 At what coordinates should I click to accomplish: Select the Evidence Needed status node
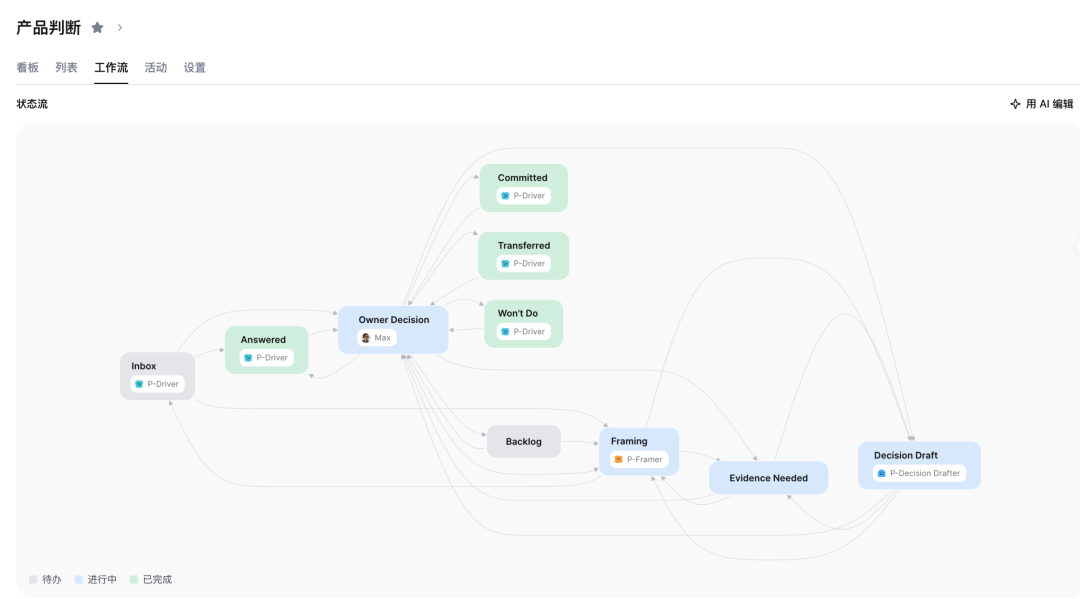coord(769,478)
